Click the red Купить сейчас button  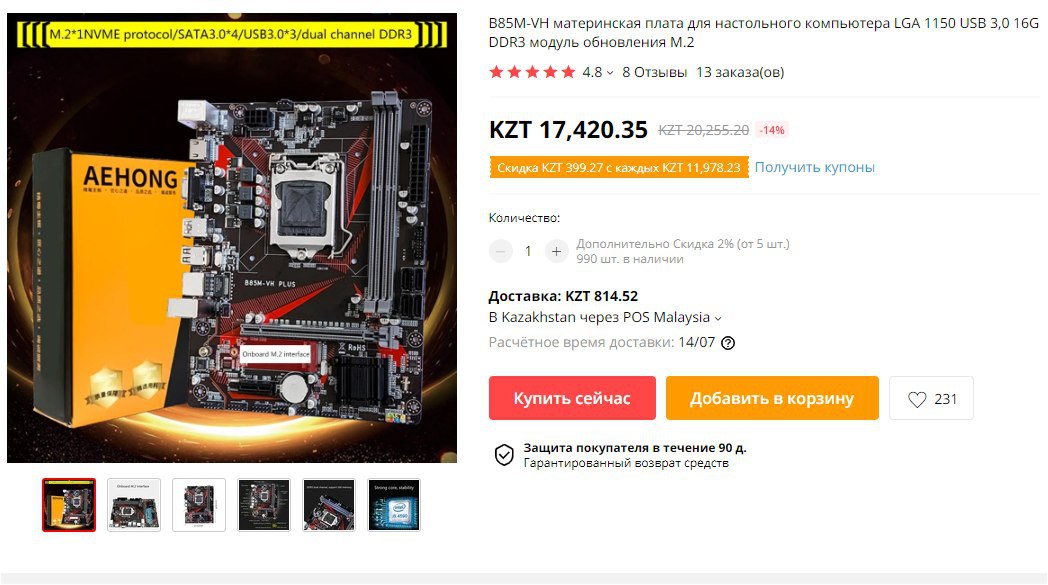tap(572, 398)
